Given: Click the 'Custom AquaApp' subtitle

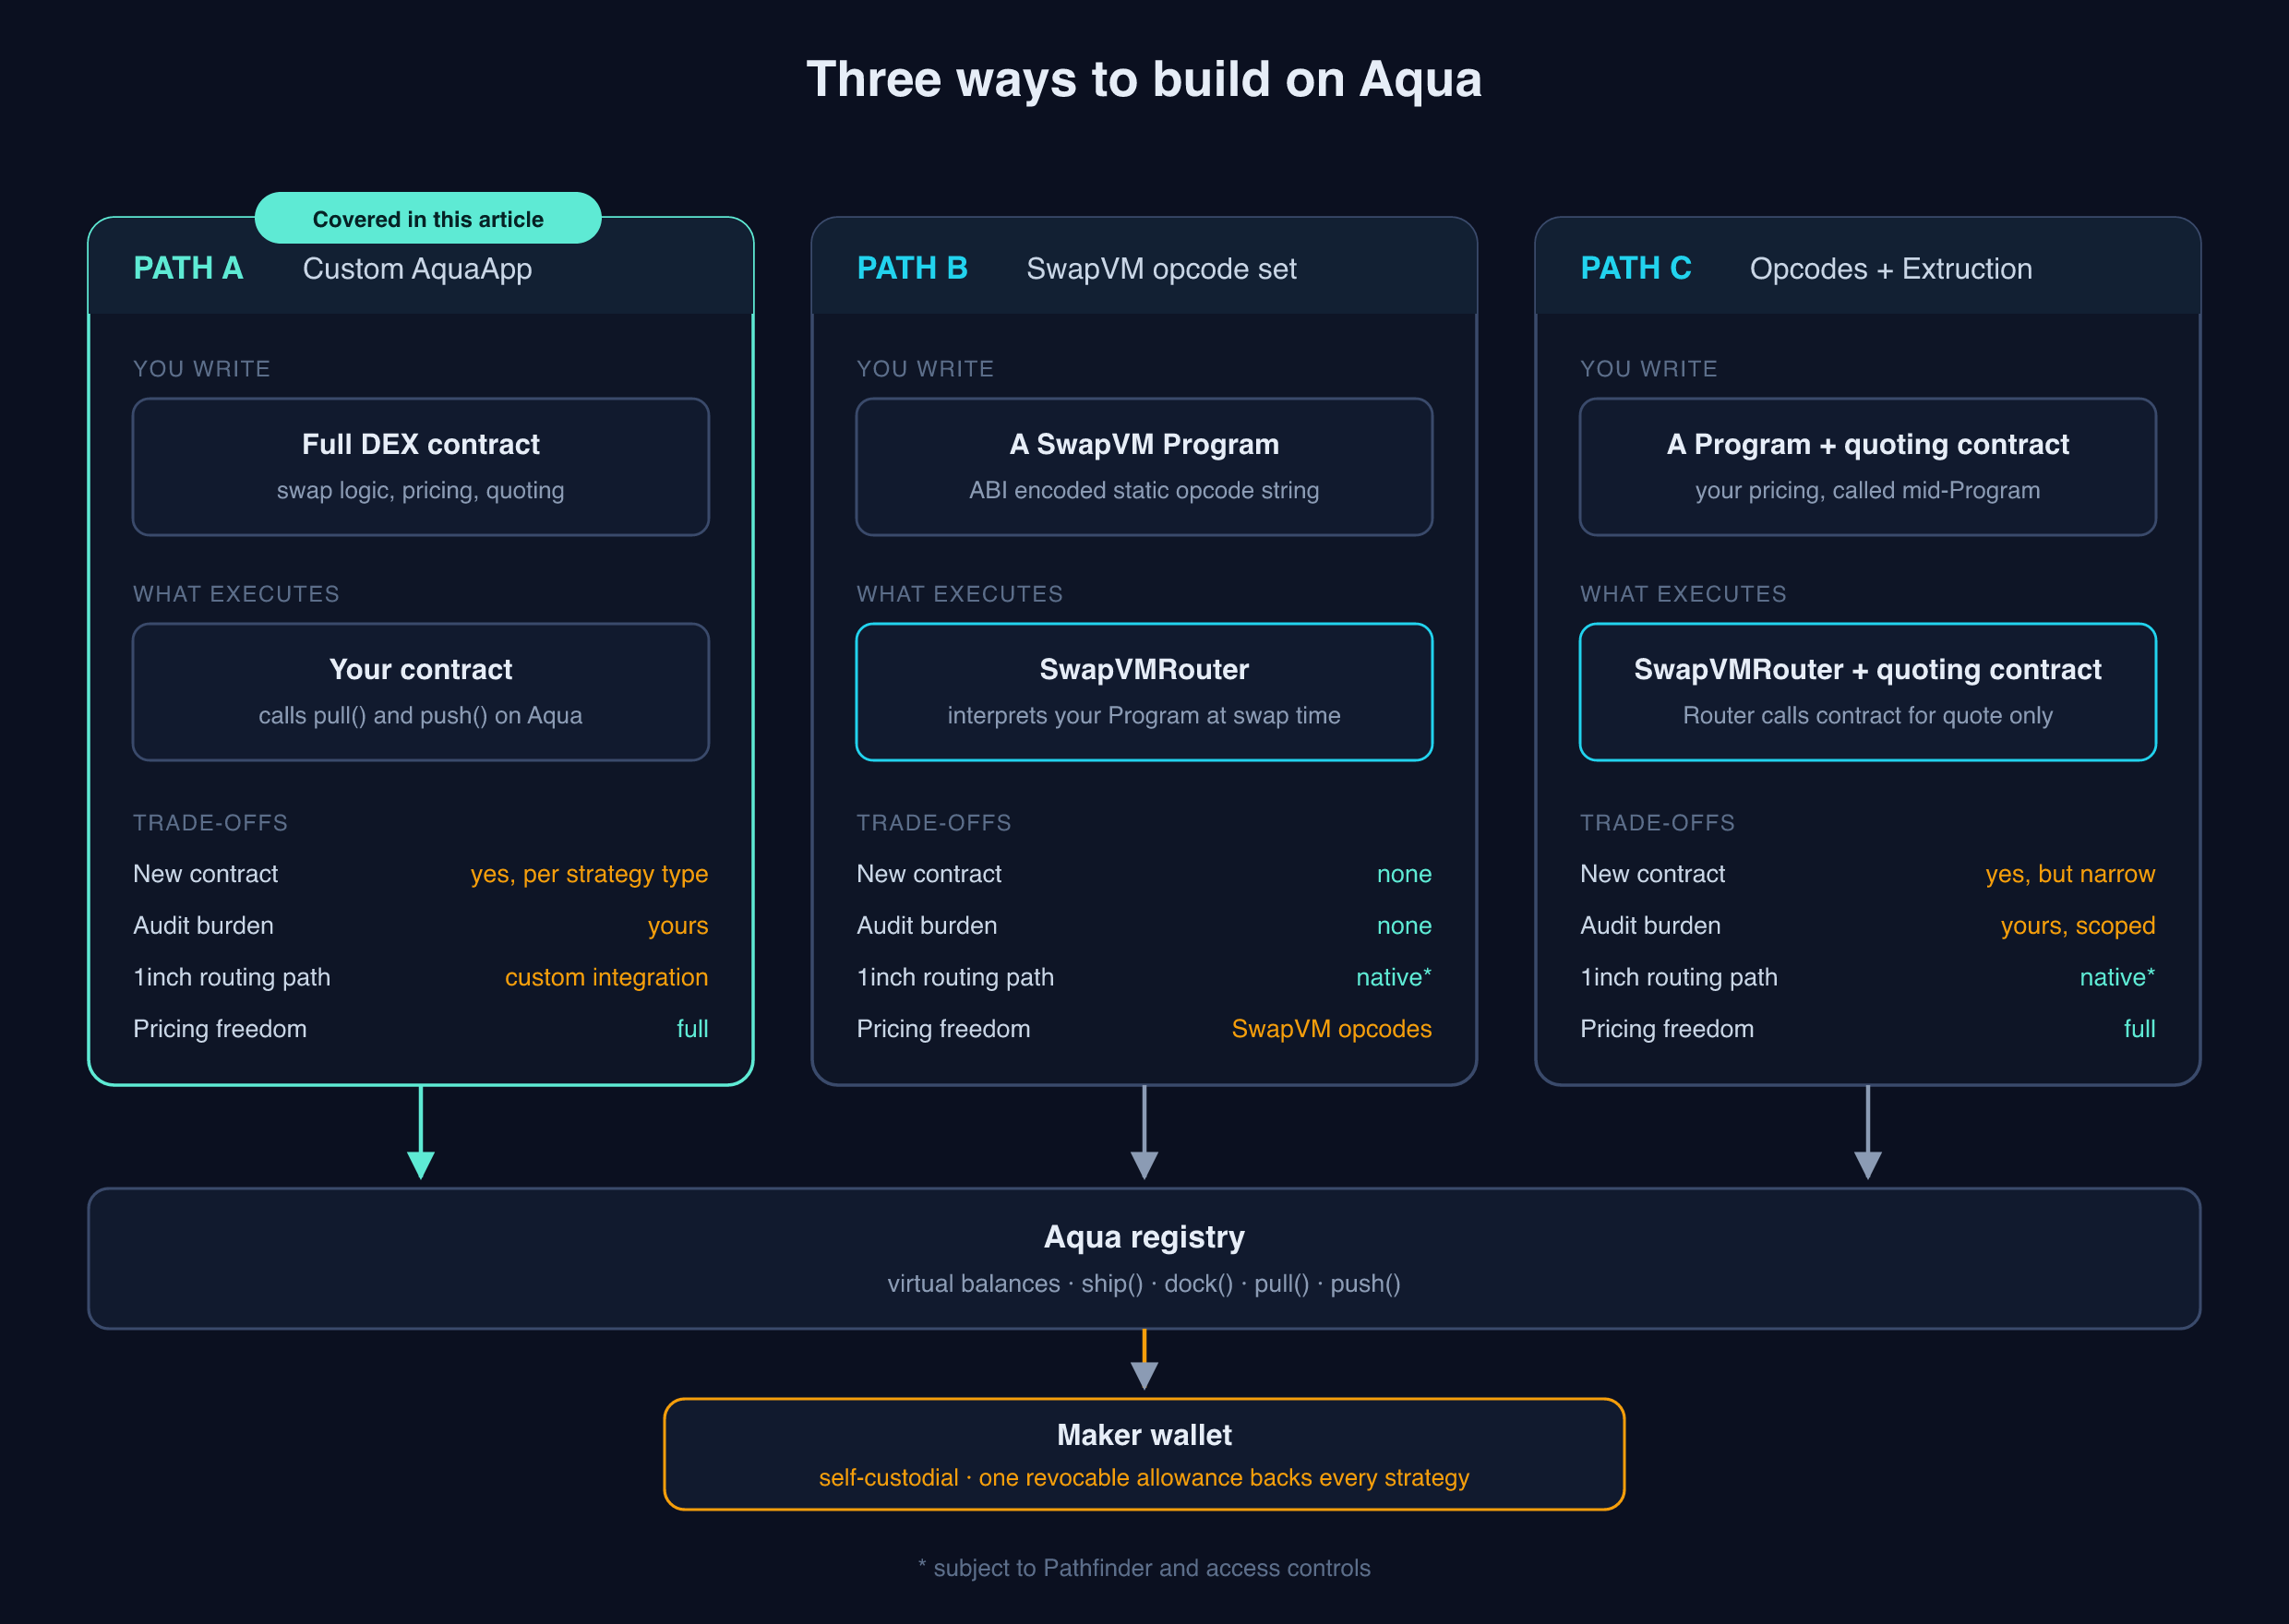Looking at the screenshot, I should (x=417, y=269).
